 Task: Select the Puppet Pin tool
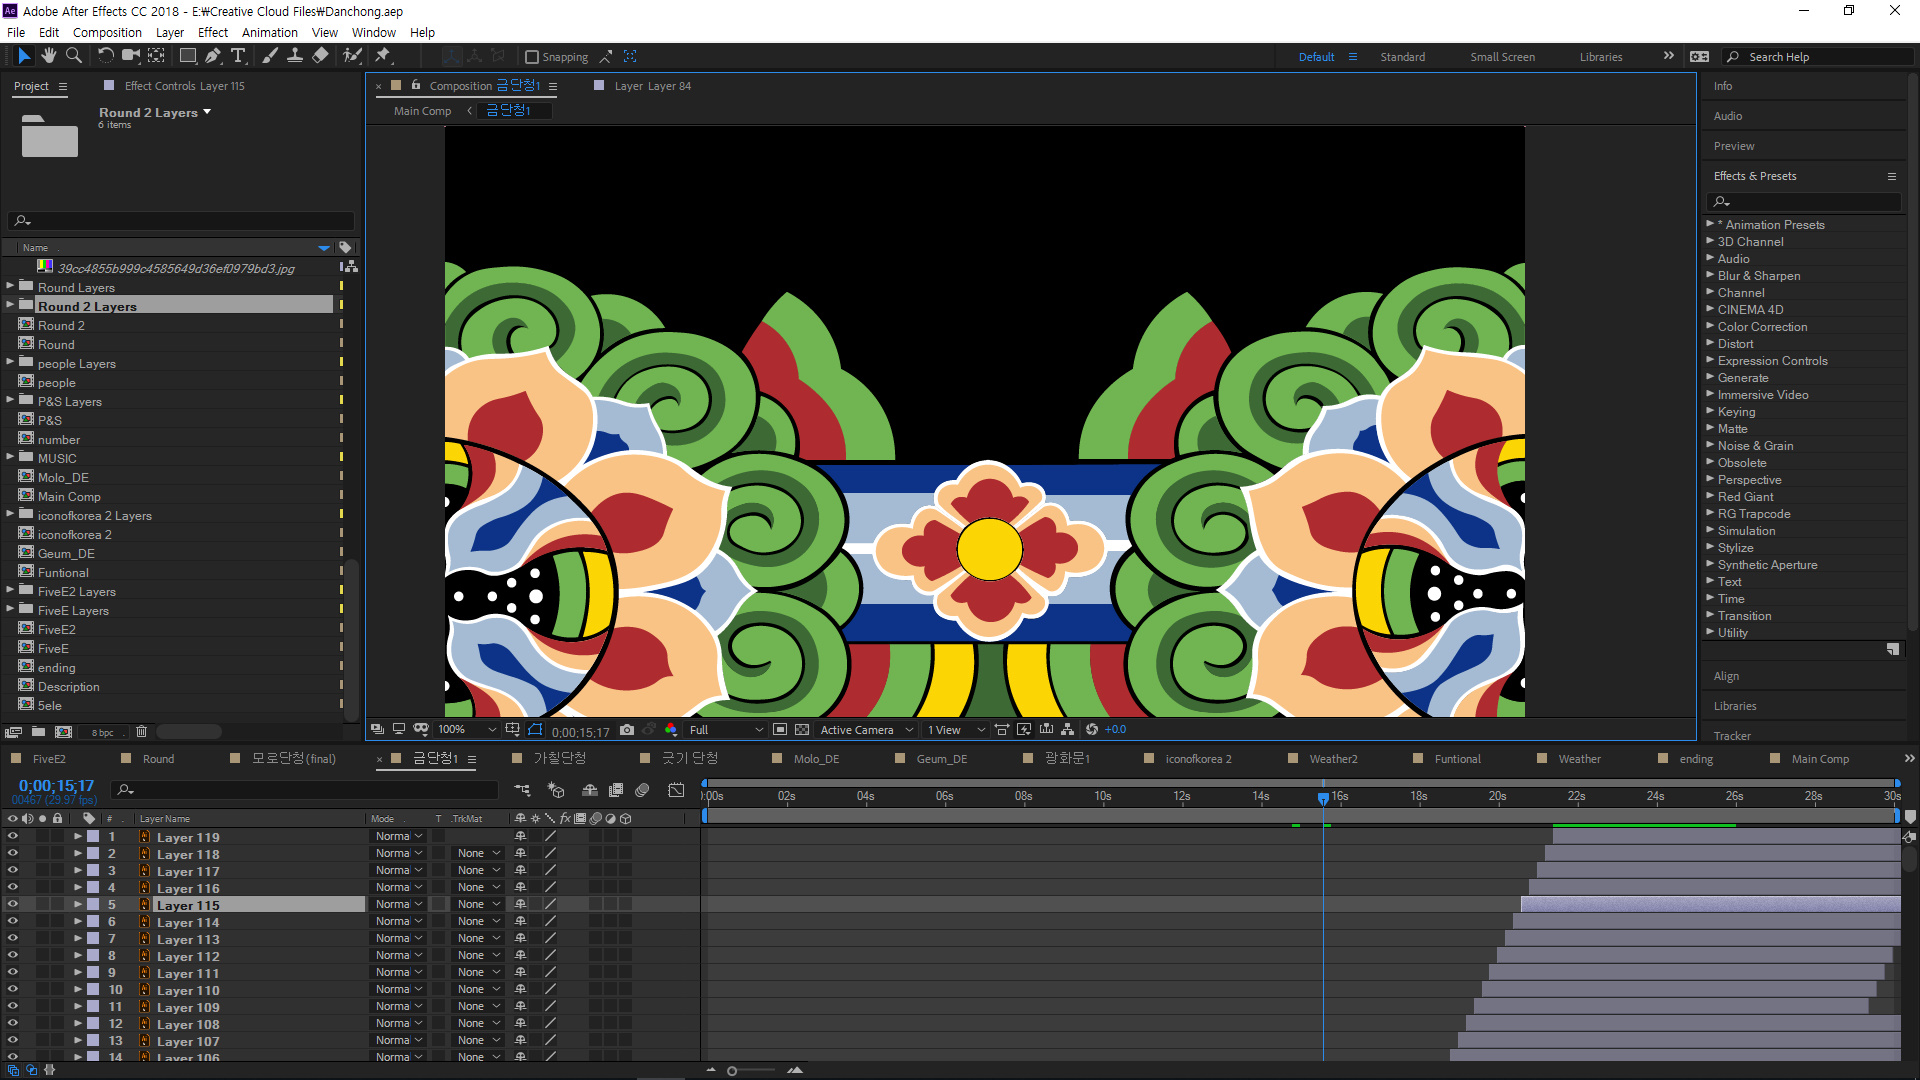tap(383, 56)
